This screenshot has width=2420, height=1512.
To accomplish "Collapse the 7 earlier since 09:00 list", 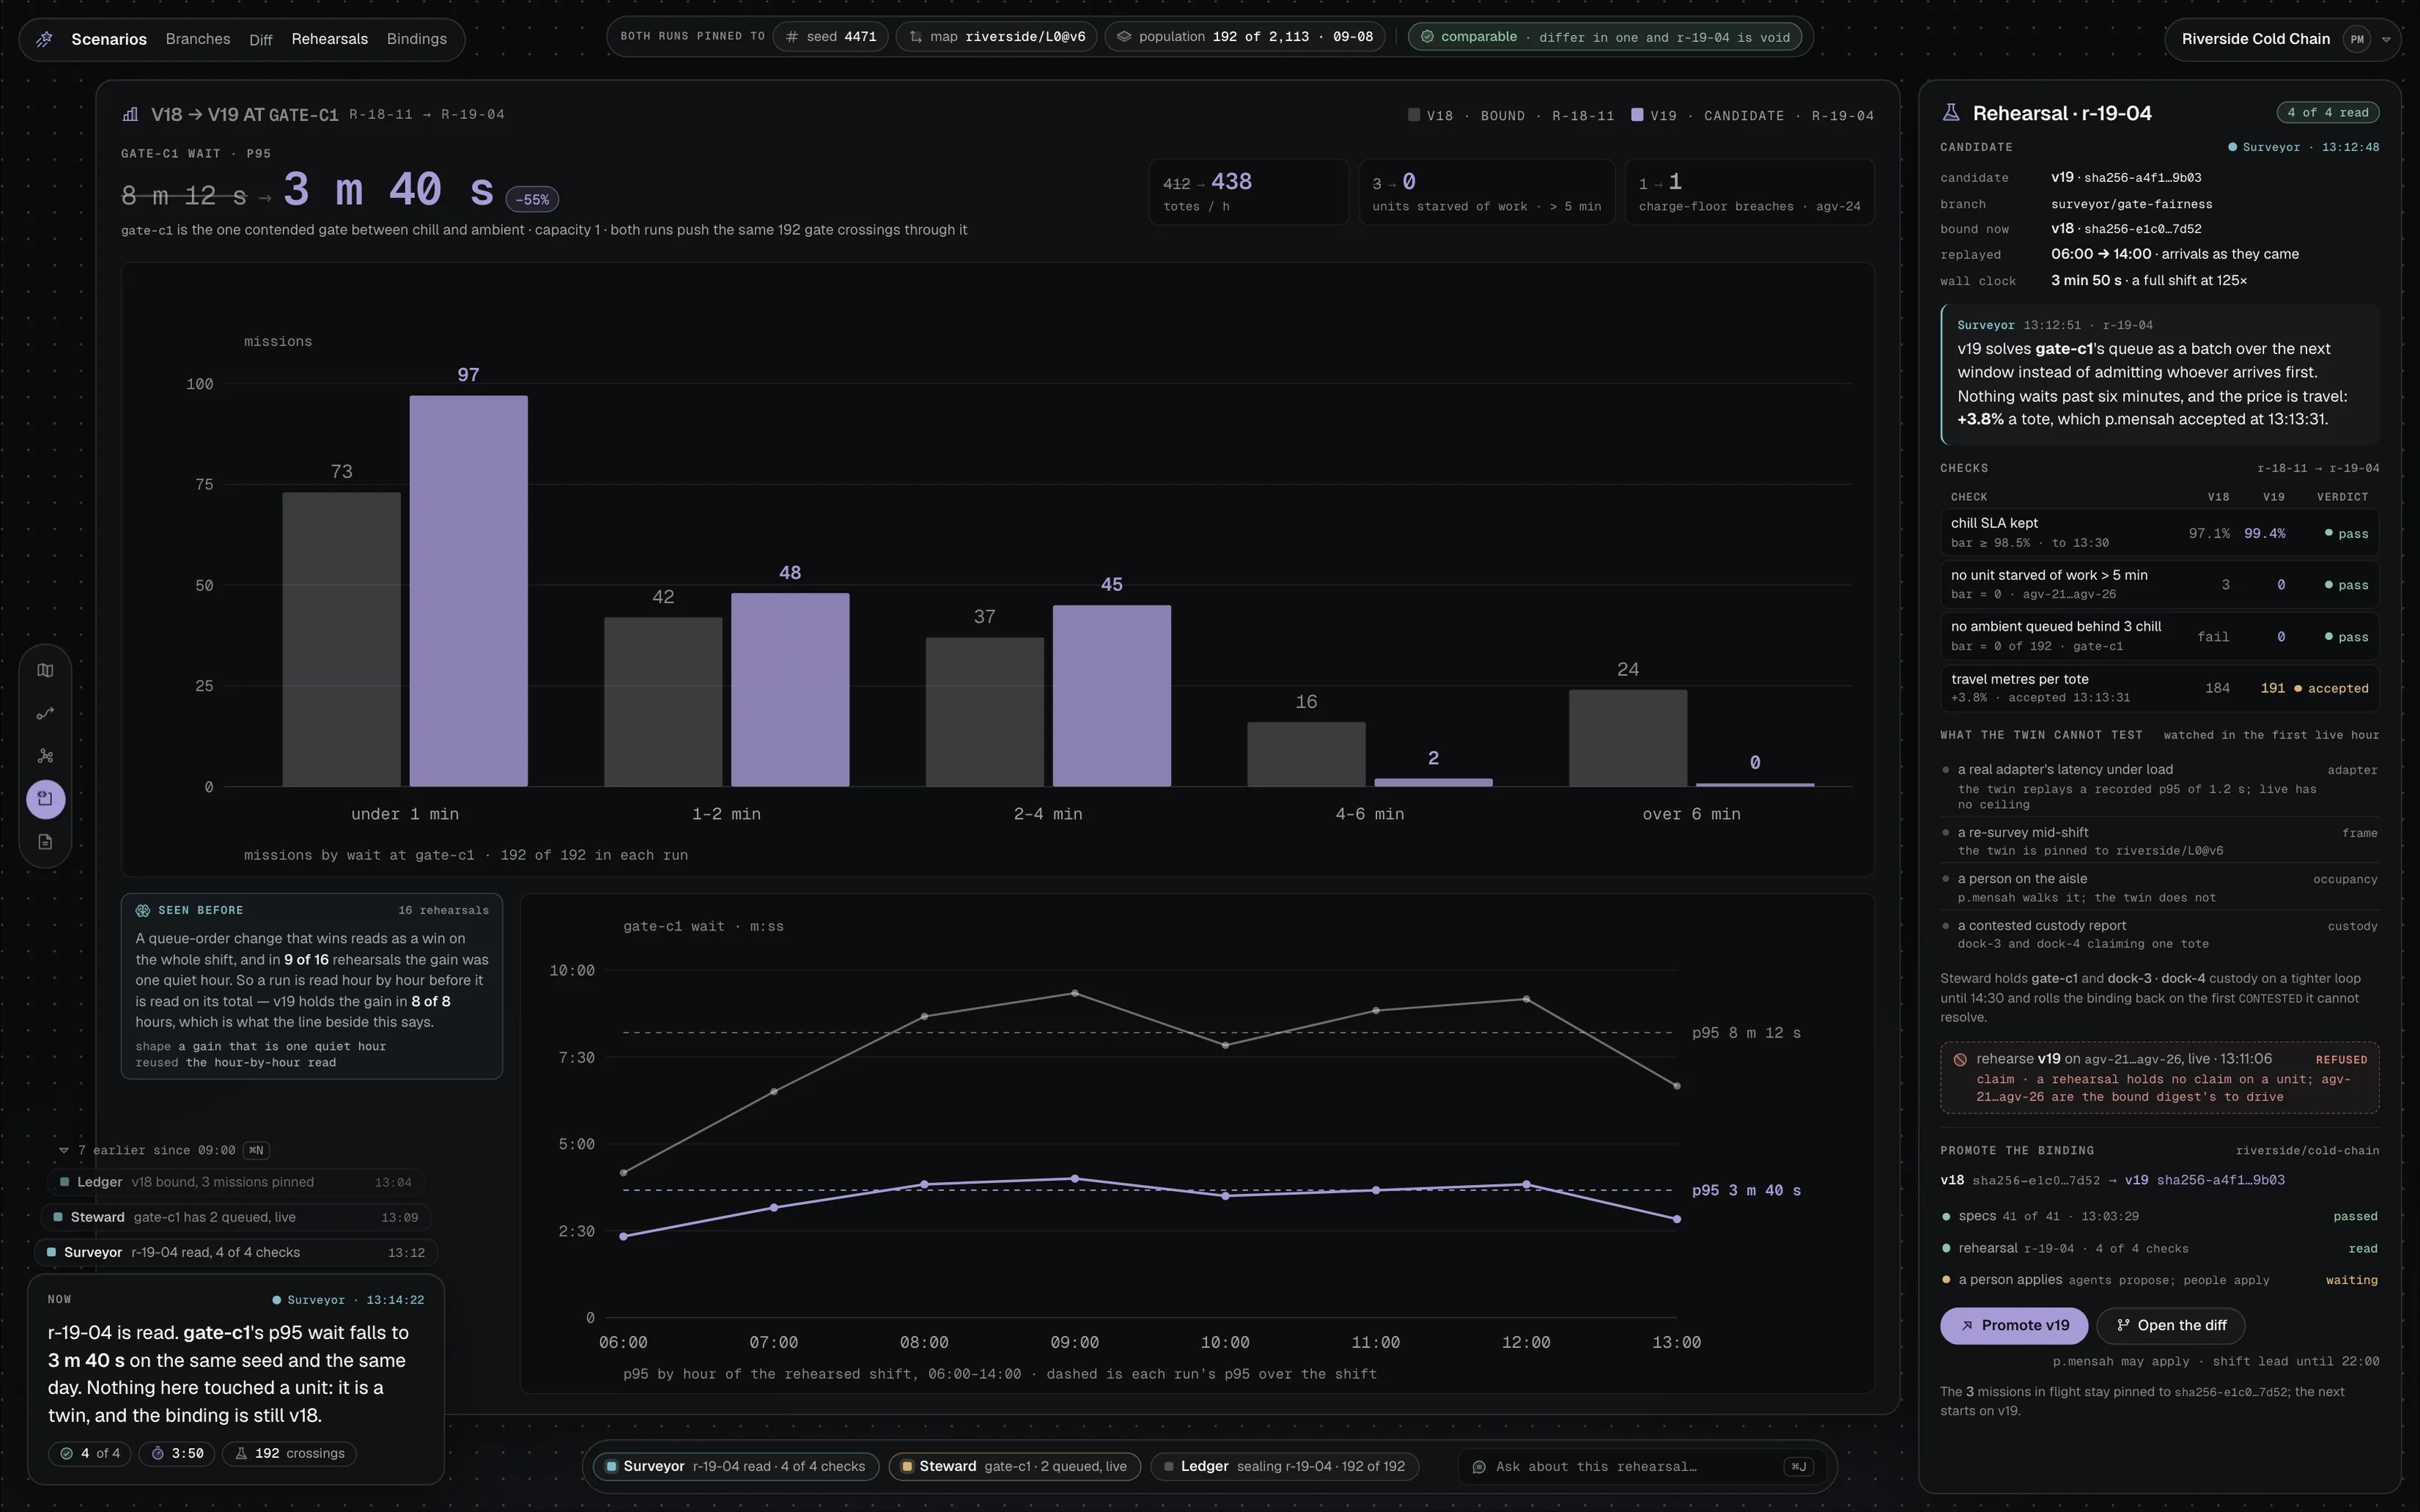I will click(64, 1150).
